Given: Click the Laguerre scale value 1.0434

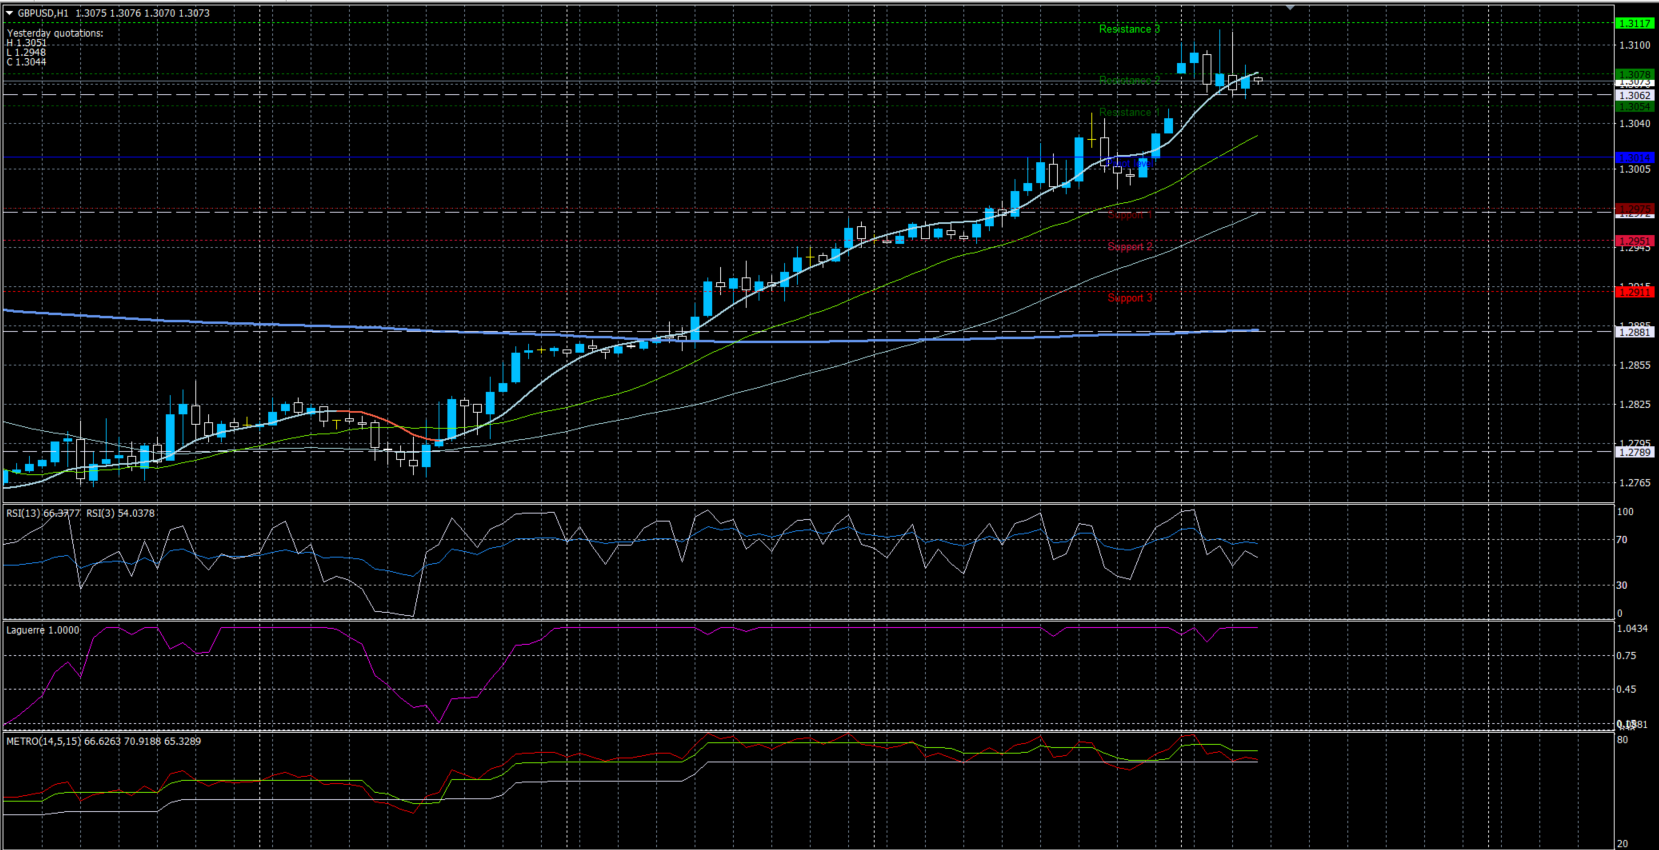Looking at the screenshot, I should [1633, 629].
